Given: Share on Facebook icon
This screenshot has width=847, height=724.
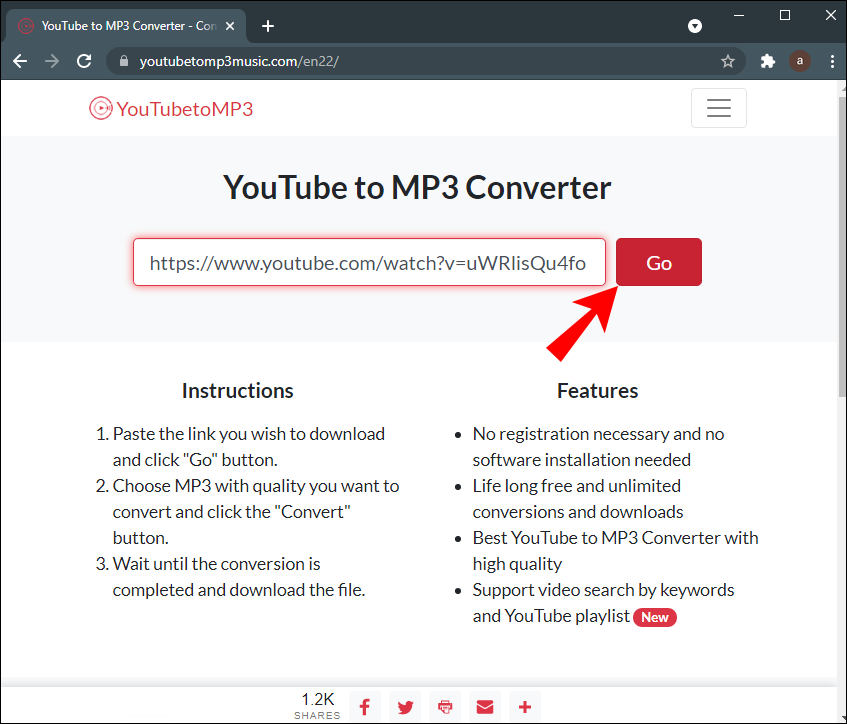Looking at the screenshot, I should coord(365,707).
